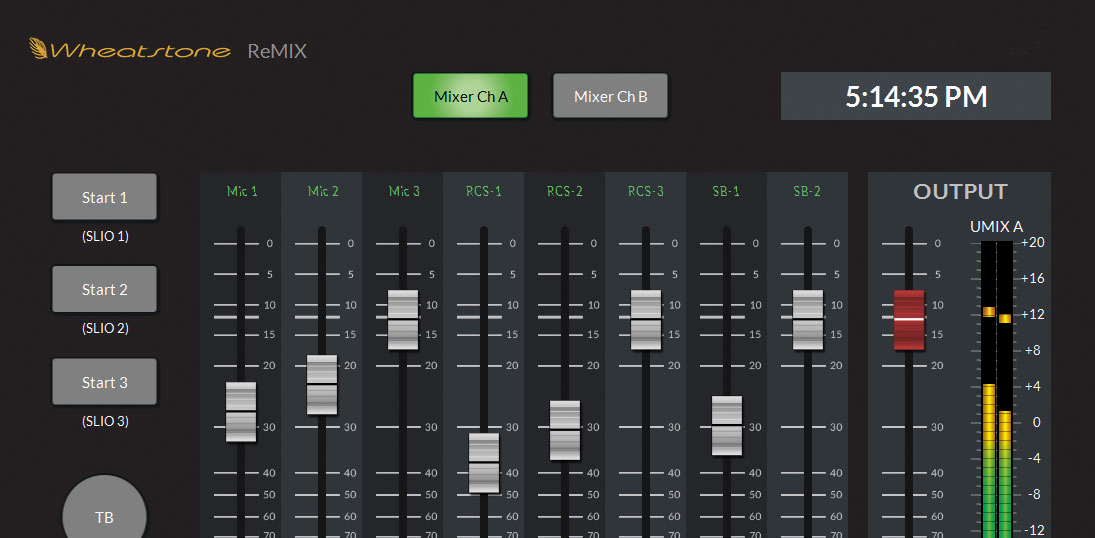Image resolution: width=1095 pixels, height=538 pixels.
Task: Click the UMIX A meter label
Action: pyautogui.click(x=997, y=226)
